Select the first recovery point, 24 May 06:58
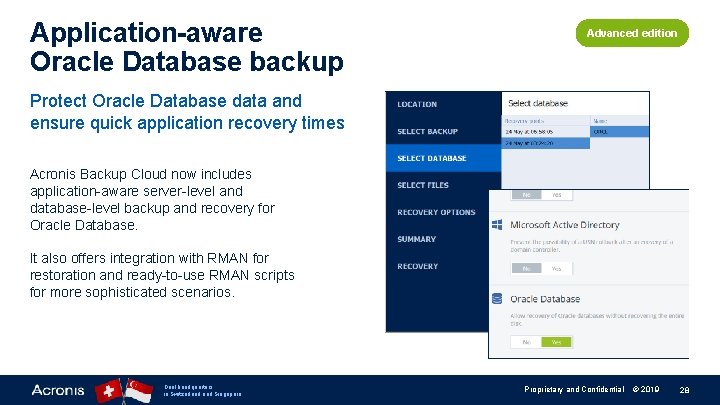 [546, 132]
